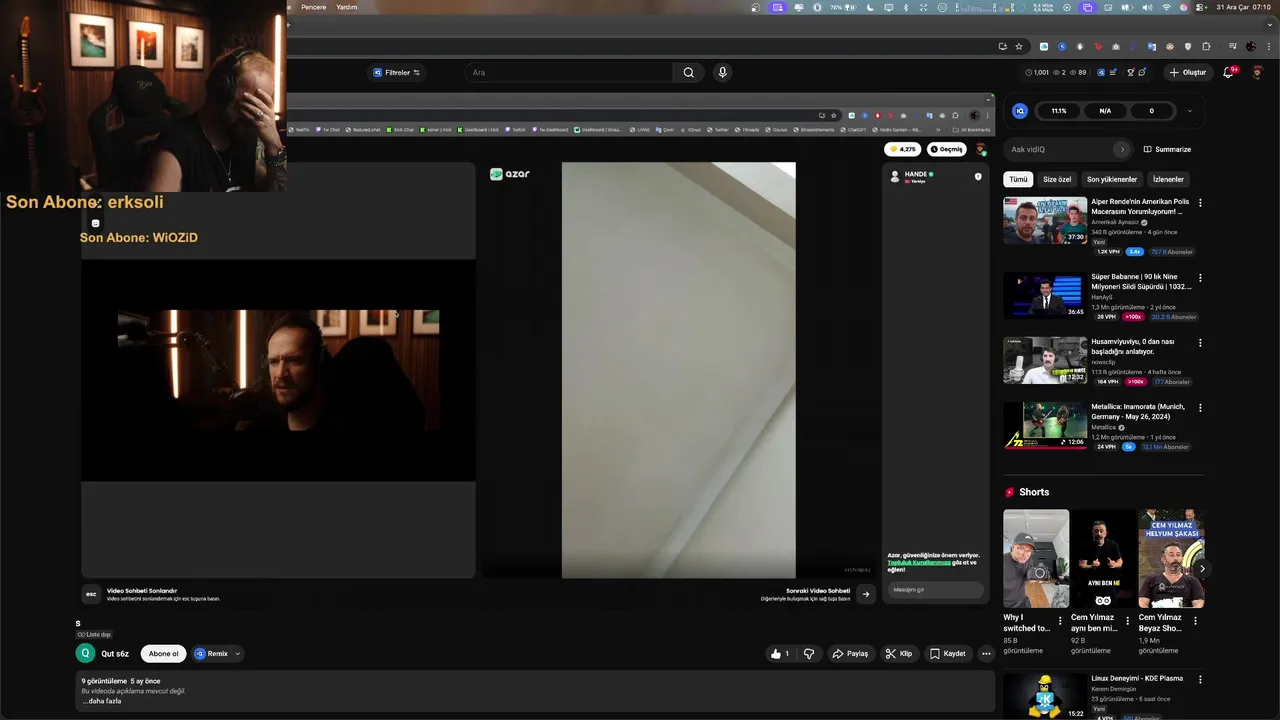Image resolution: width=1280 pixels, height=720 pixels.
Task: Open Husamviyuviyu video thumbnail
Action: point(1045,360)
